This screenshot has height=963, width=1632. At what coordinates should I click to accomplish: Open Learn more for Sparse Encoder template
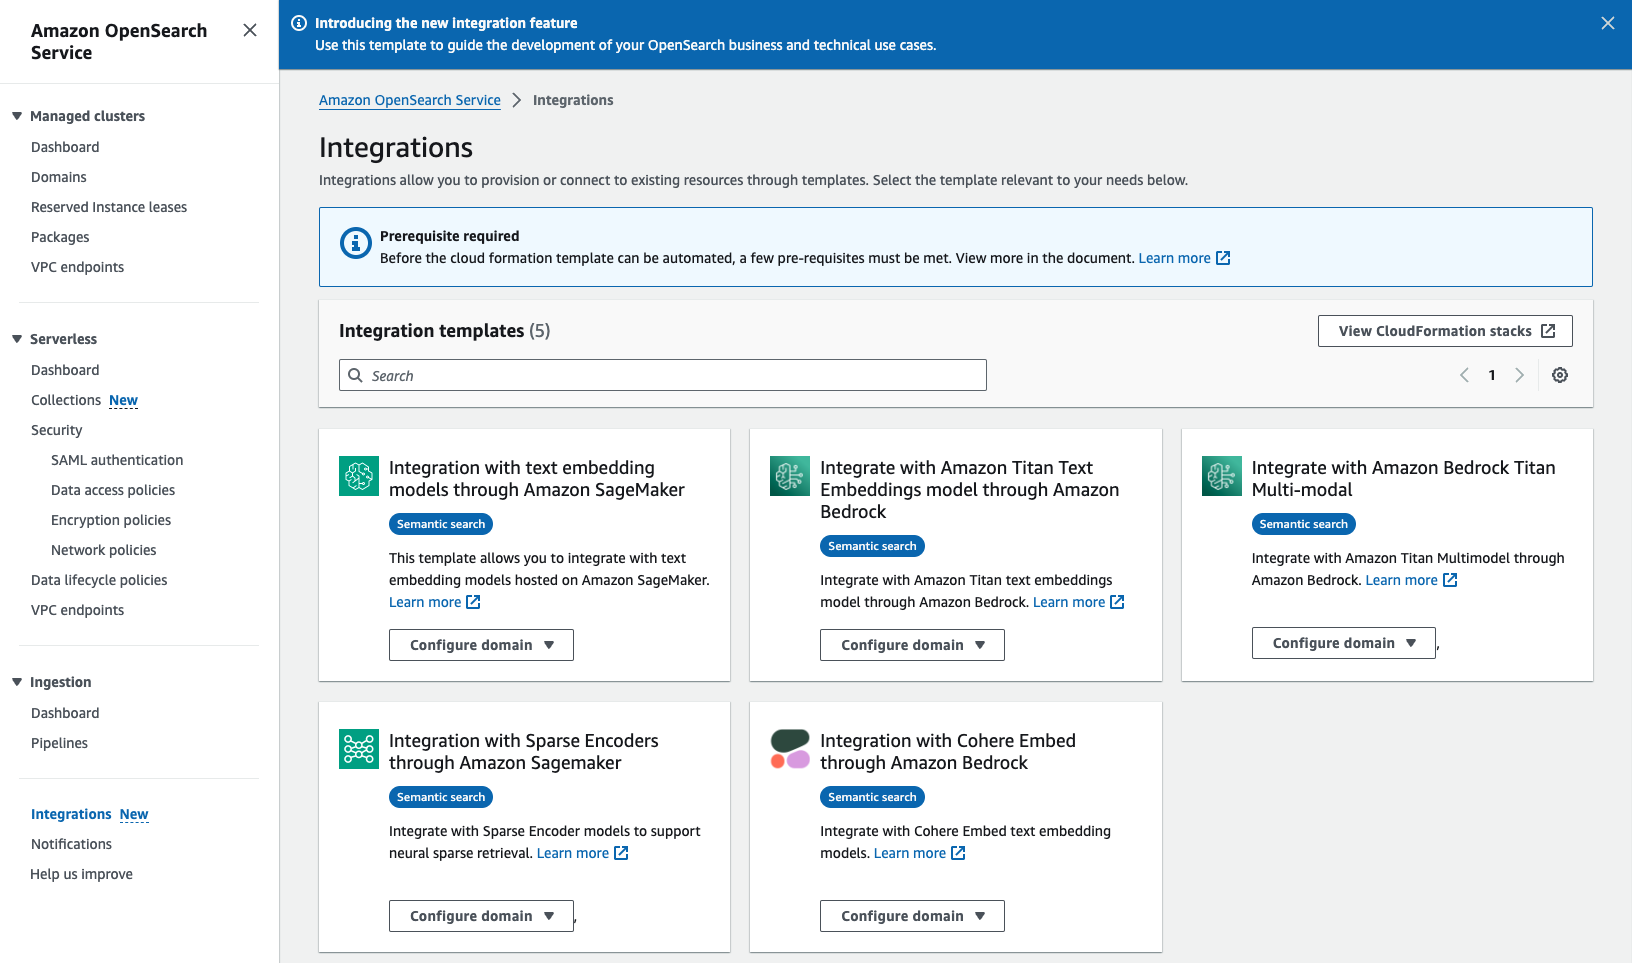(583, 853)
